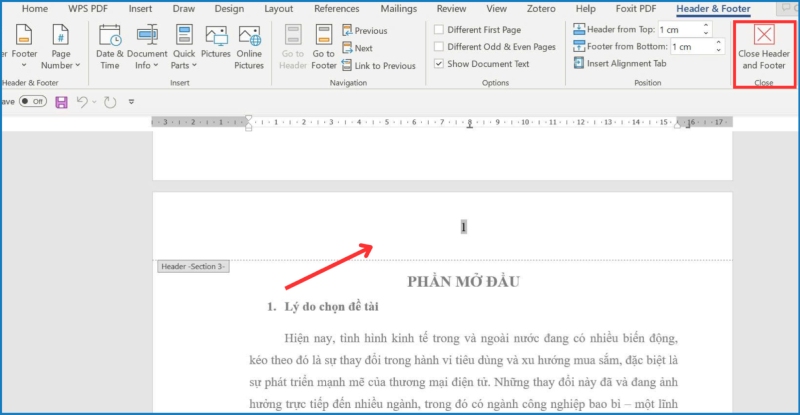Click the Header from Top icon
The width and height of the screenshot is (800, 415).
click(579, 29)
